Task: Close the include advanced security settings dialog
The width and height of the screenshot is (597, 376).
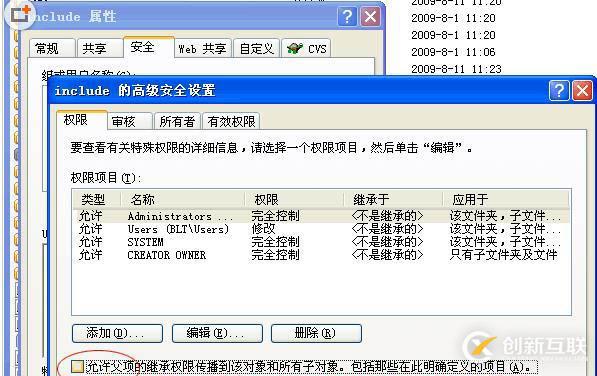Action: pos(583,91)
